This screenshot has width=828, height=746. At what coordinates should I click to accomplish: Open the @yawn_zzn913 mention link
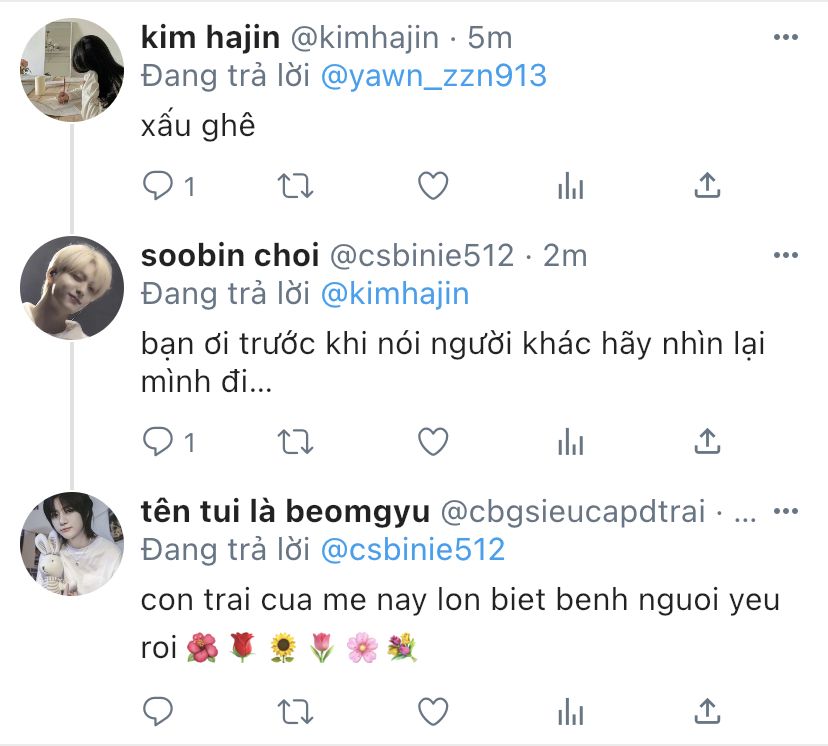(x=434, y=76)
